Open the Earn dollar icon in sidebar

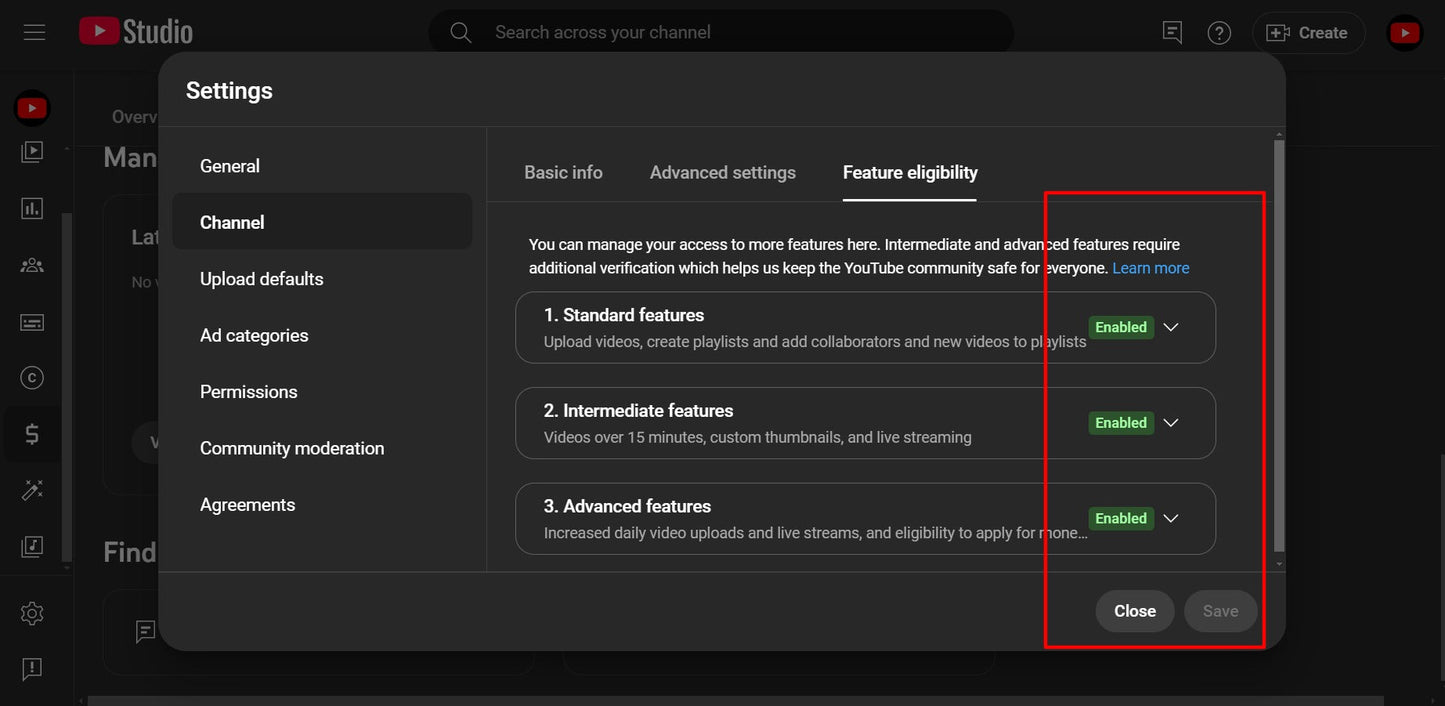32,434
